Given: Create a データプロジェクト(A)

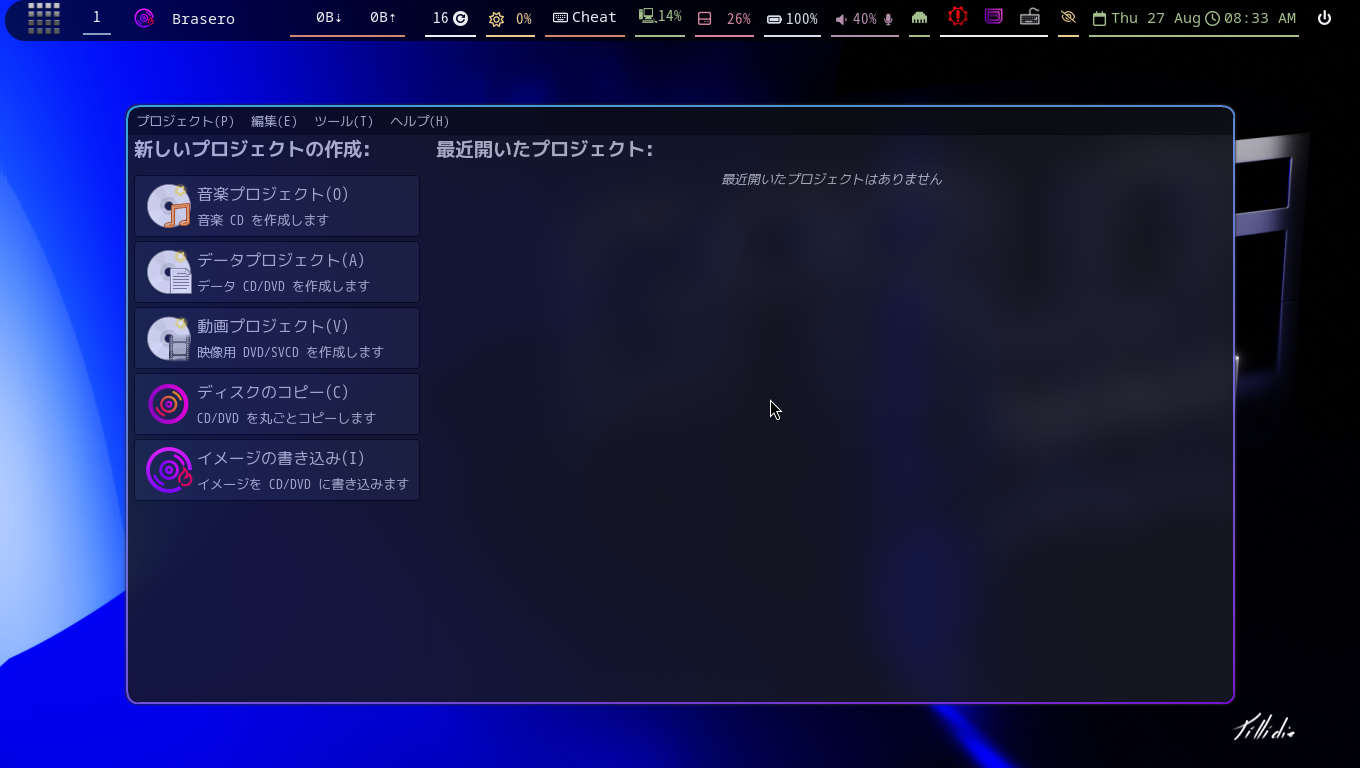Looking at the screenshot, I should point(277,272).
